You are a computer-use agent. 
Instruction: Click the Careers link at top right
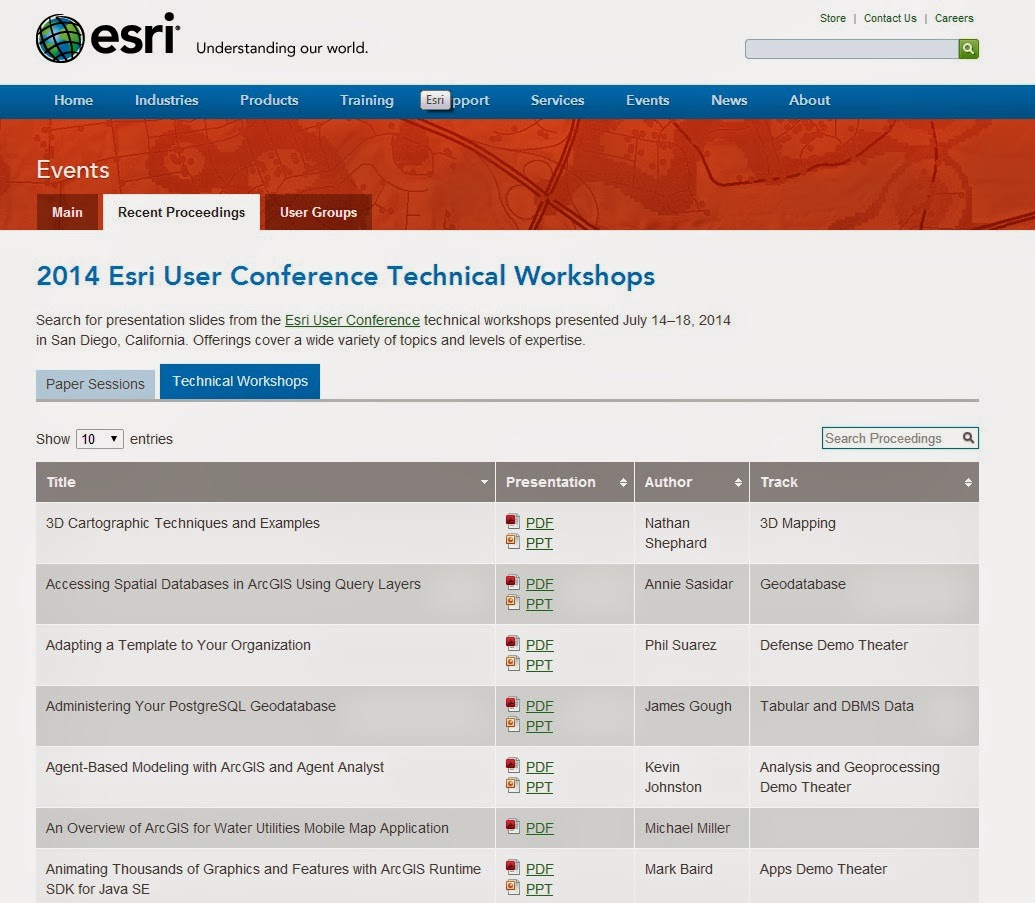click(x=953, y=18)
